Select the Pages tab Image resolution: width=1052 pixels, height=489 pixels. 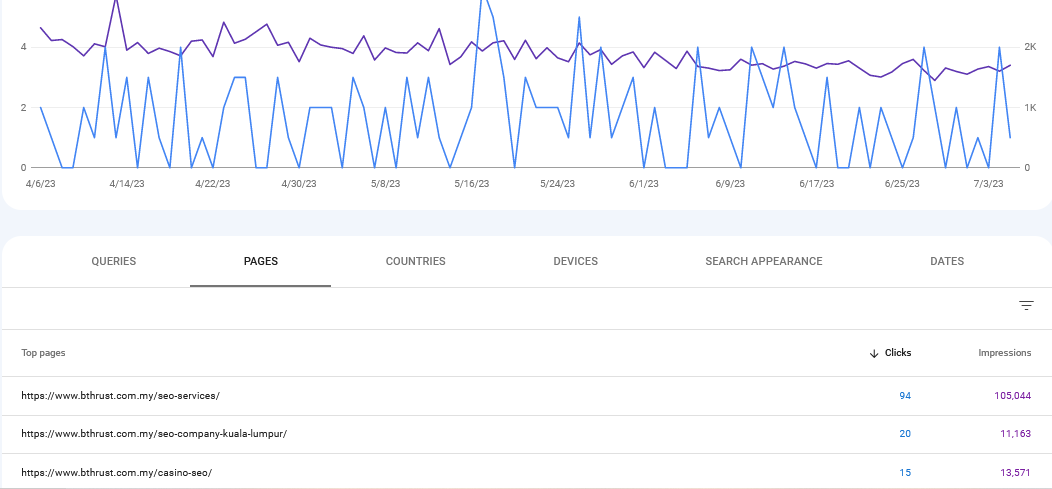coord(260,262)
